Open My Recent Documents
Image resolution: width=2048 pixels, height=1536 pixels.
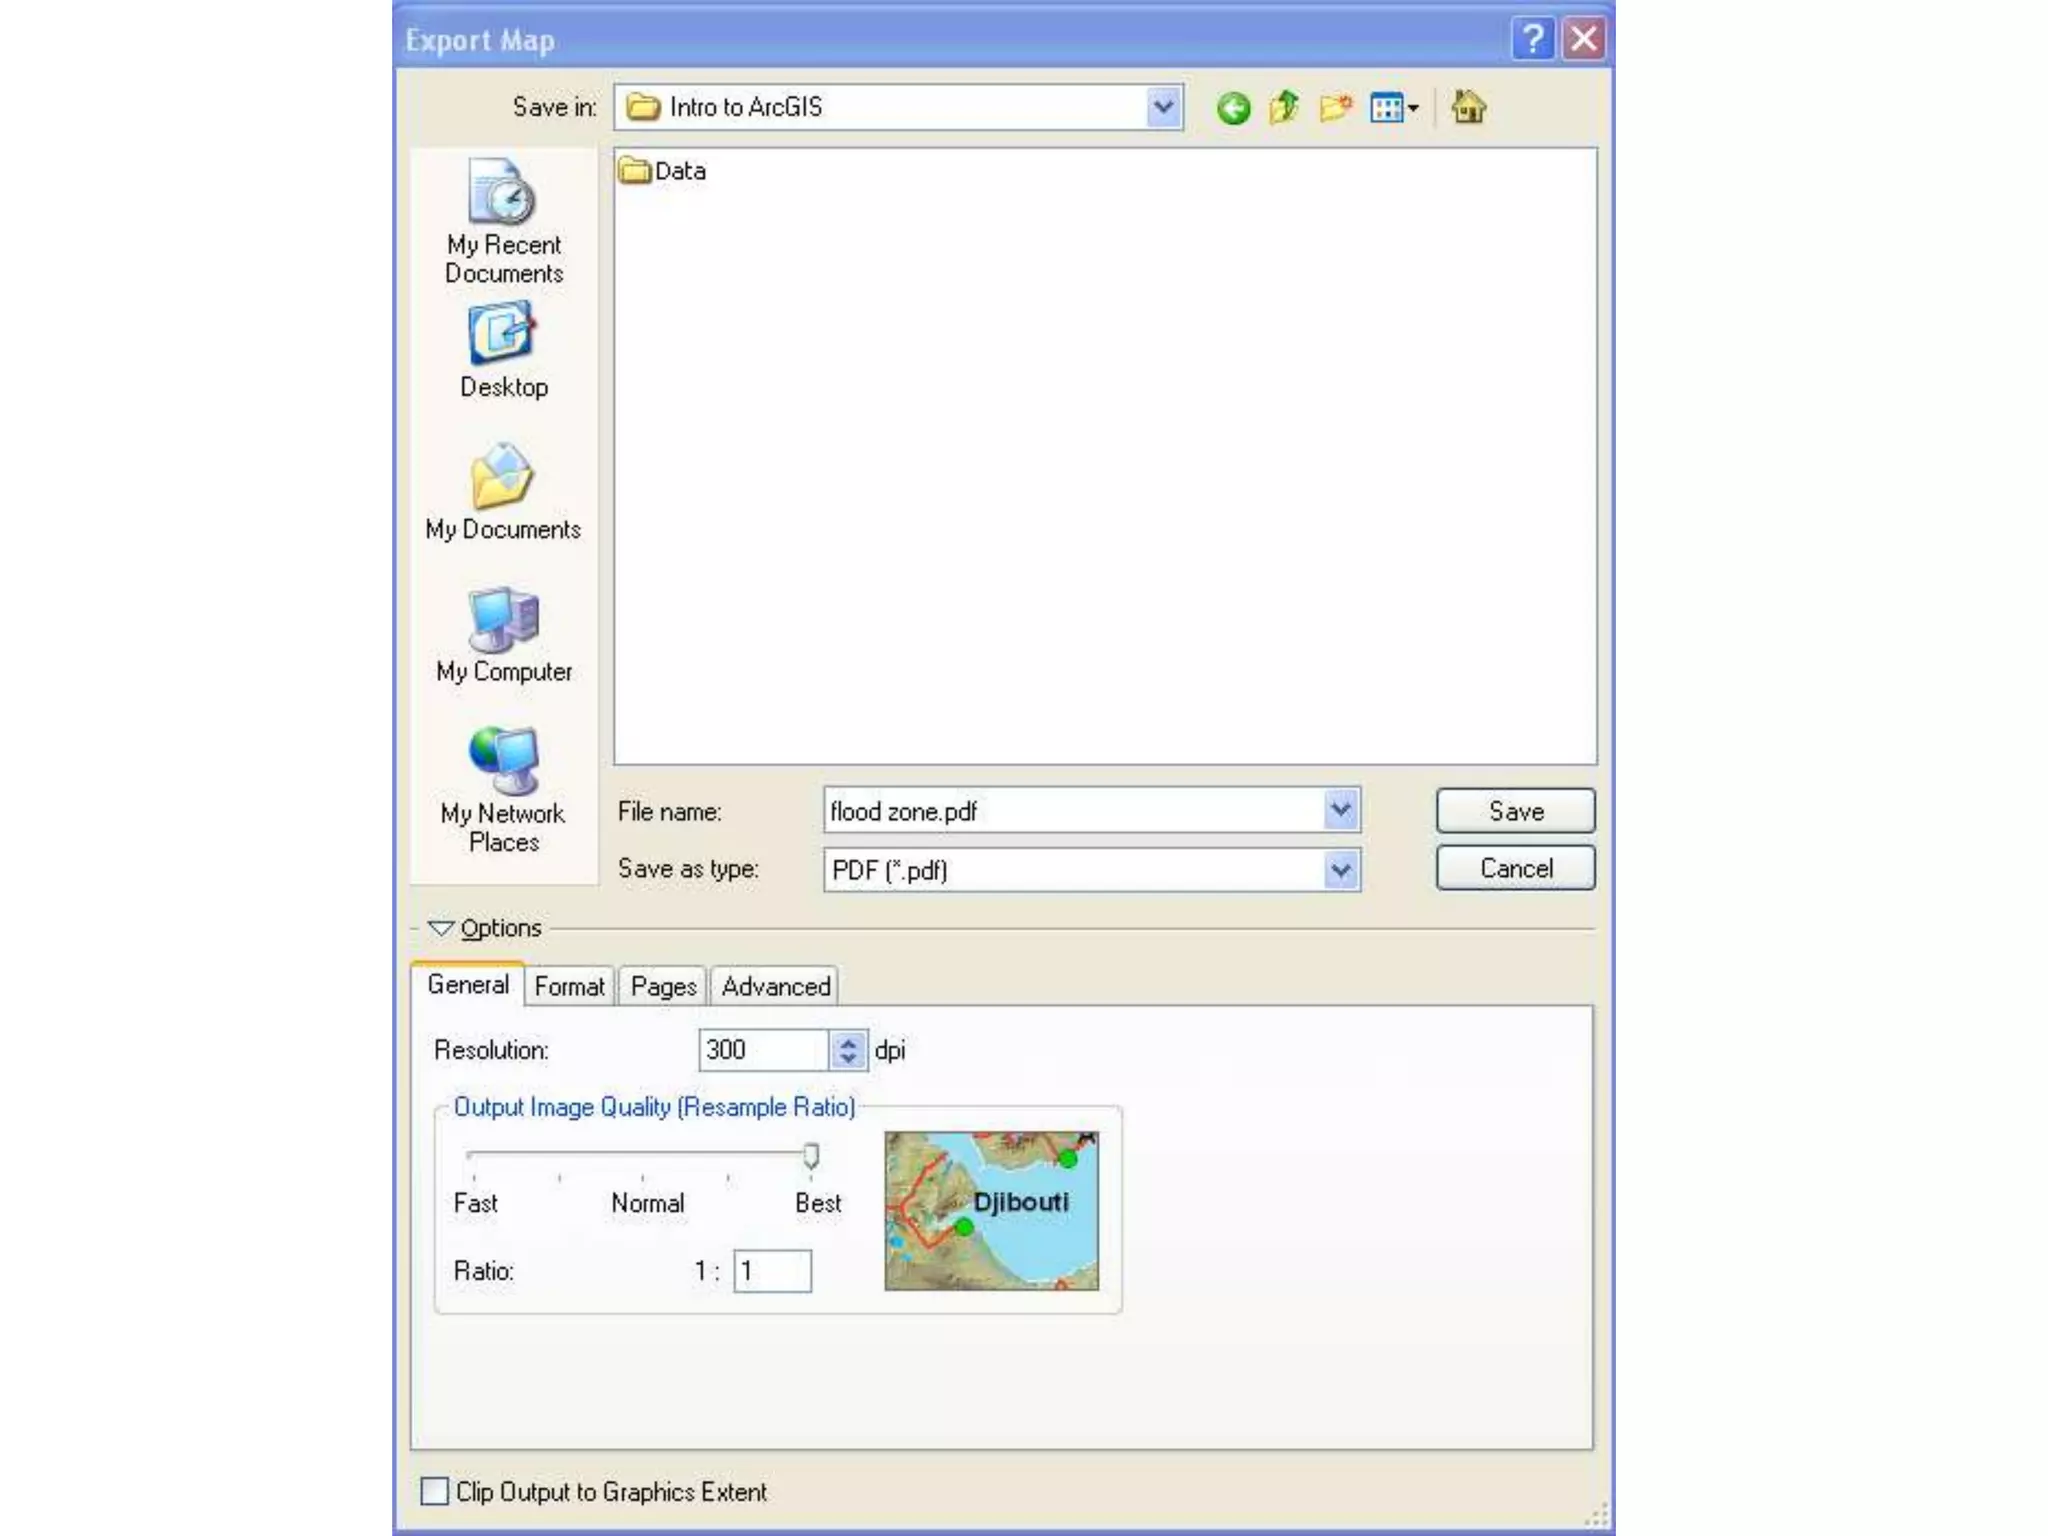pos(504,222)
